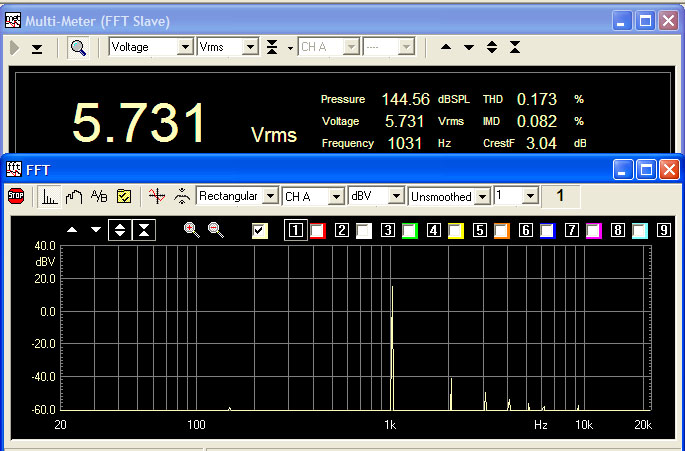The image size is (685, 451).
Task: Click the Multi-Meter magnifier icon
Action: (x=78, y=47)
